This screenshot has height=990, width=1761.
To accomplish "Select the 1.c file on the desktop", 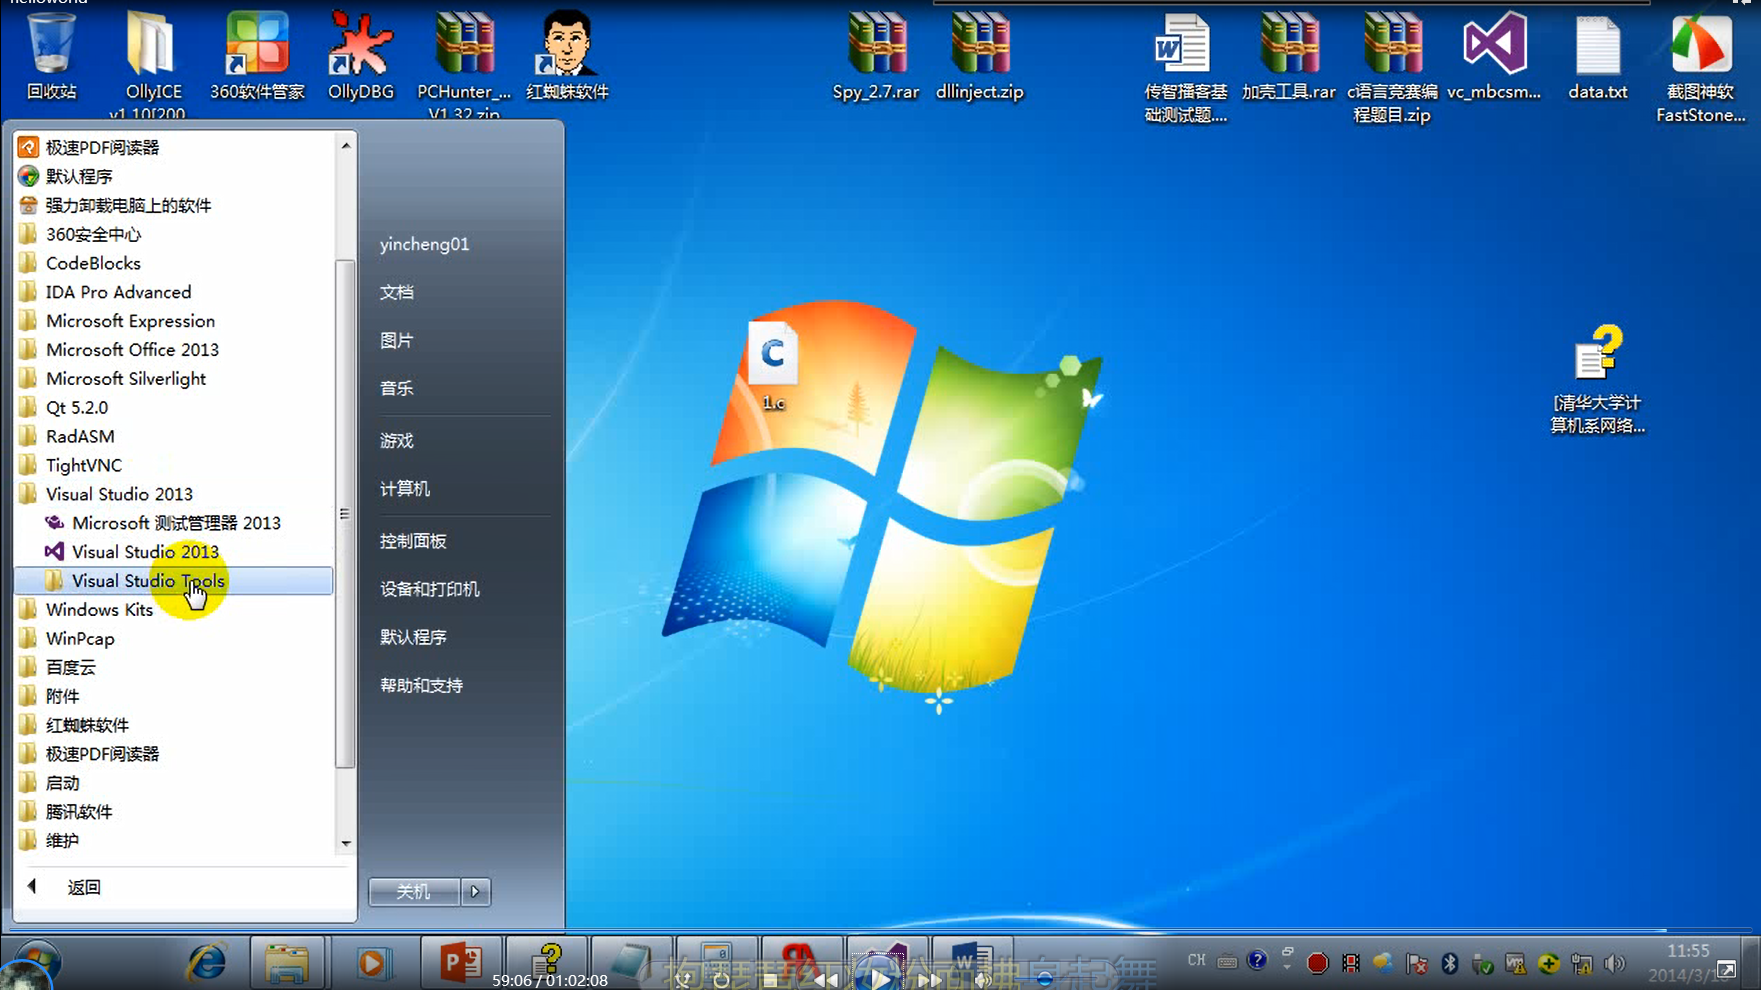I will pyautogui.click(x=773, y=366).
